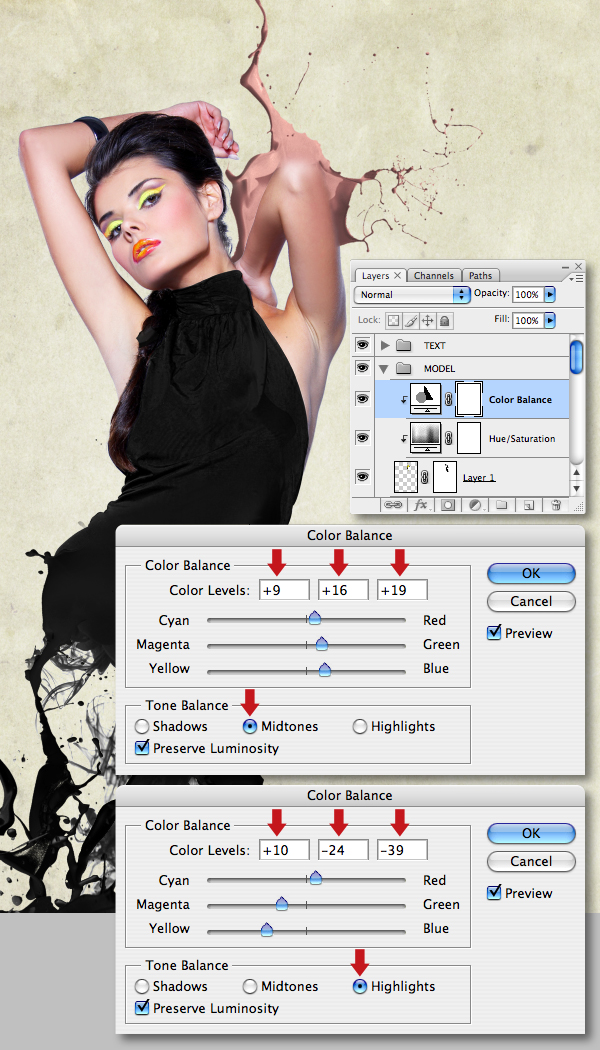Image resolution: width=600 pixels, height=1050 pixels.
Task: Open the fx layer style menu
Action: tap(421, 505)
